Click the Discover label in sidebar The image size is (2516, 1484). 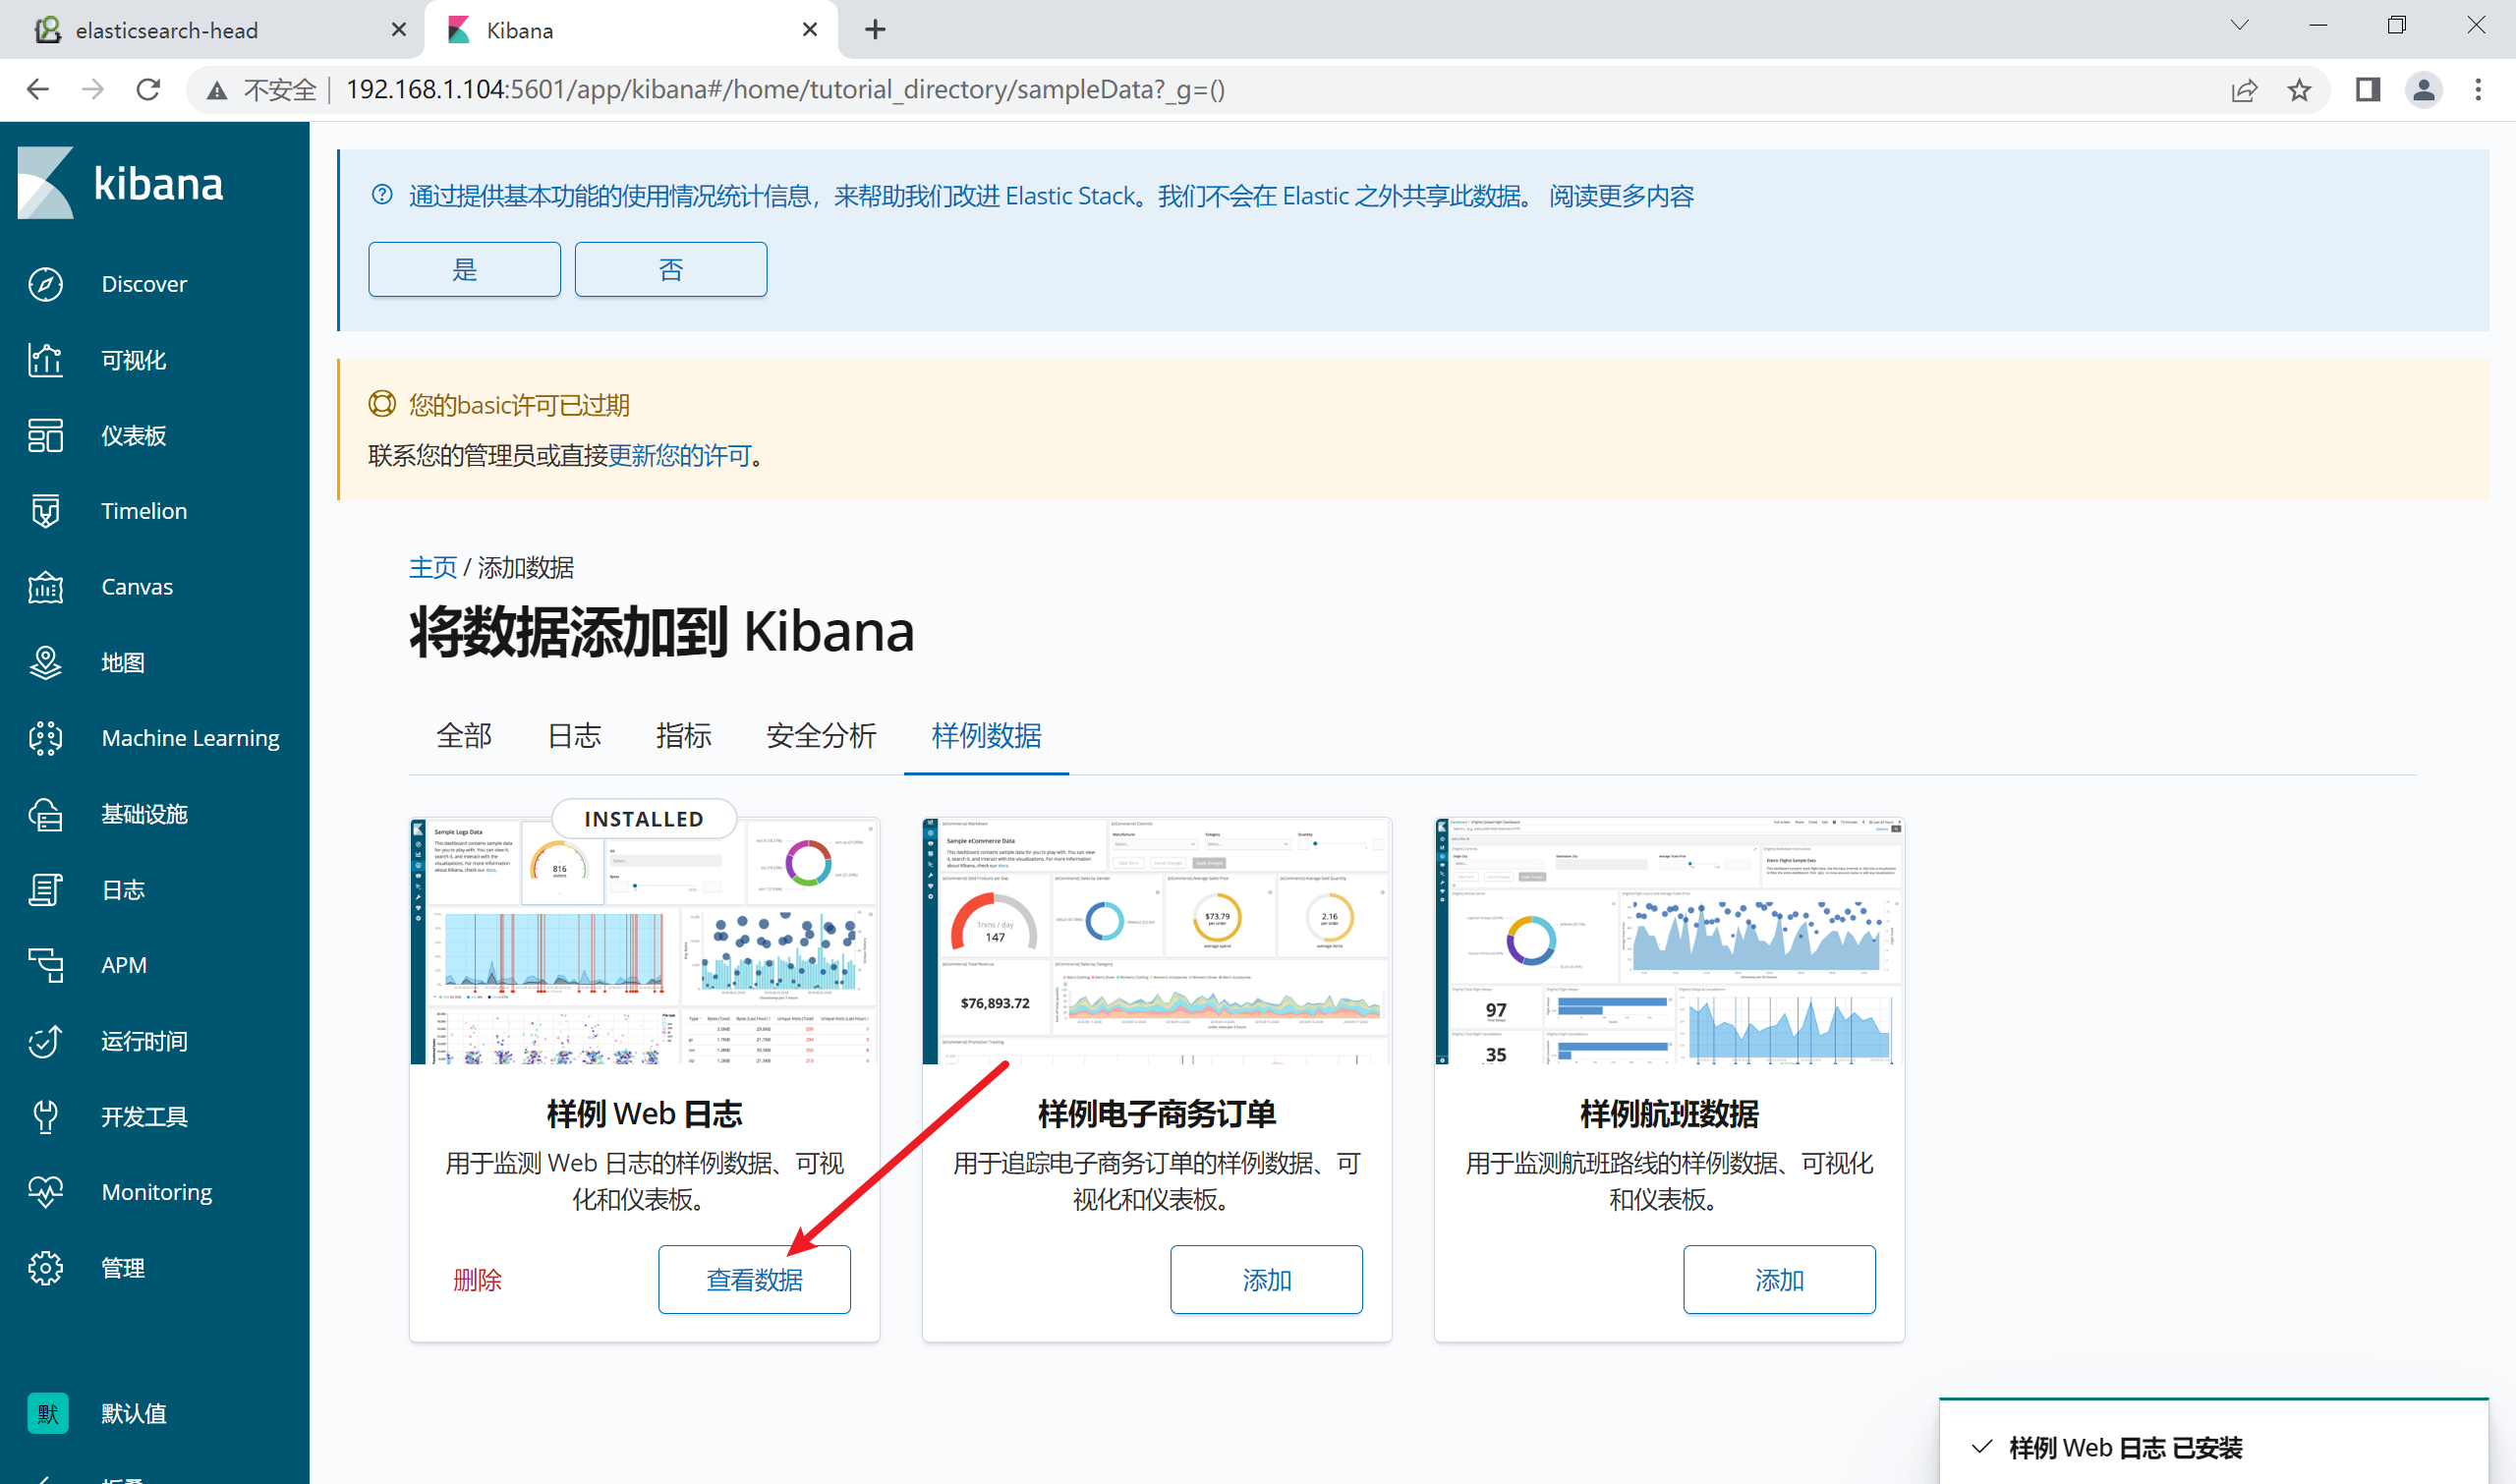[144, 284]
